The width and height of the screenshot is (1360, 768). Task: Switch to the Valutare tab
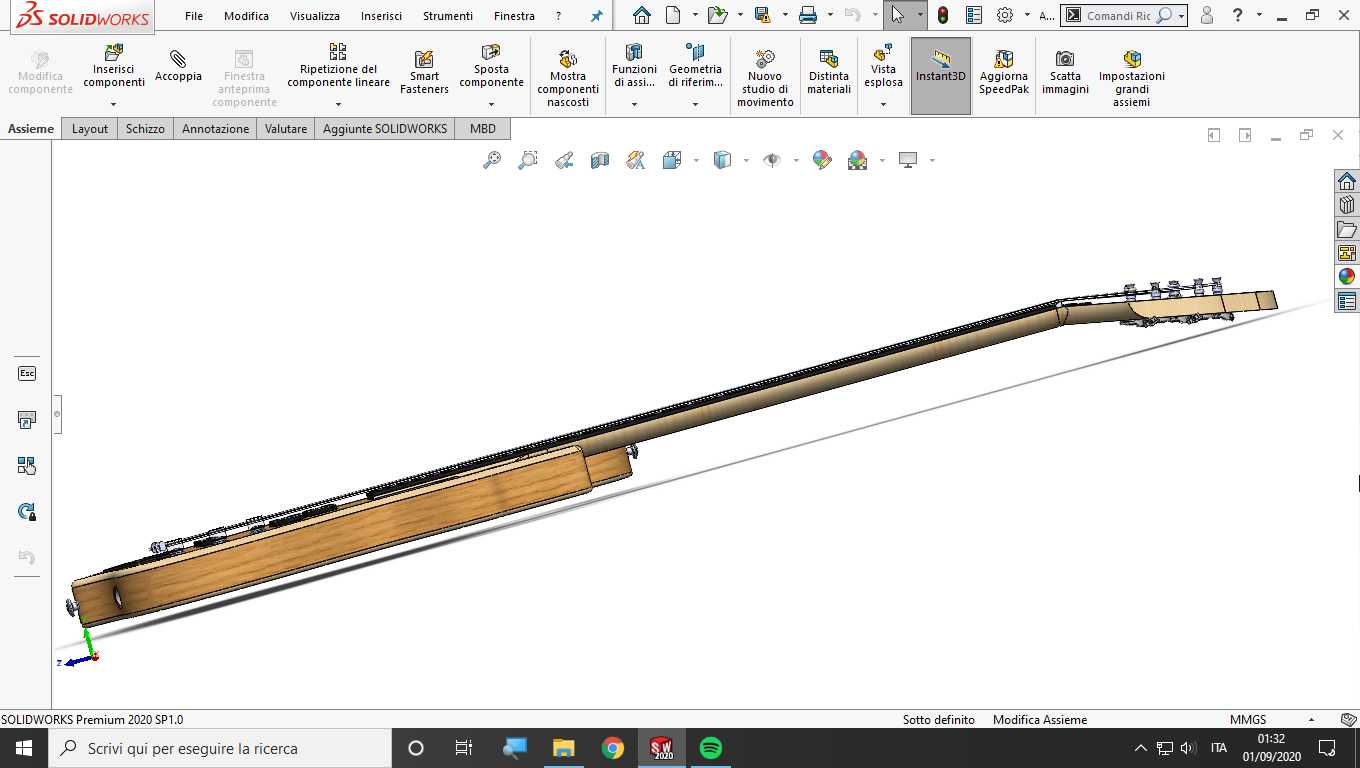tap(286, 129)
